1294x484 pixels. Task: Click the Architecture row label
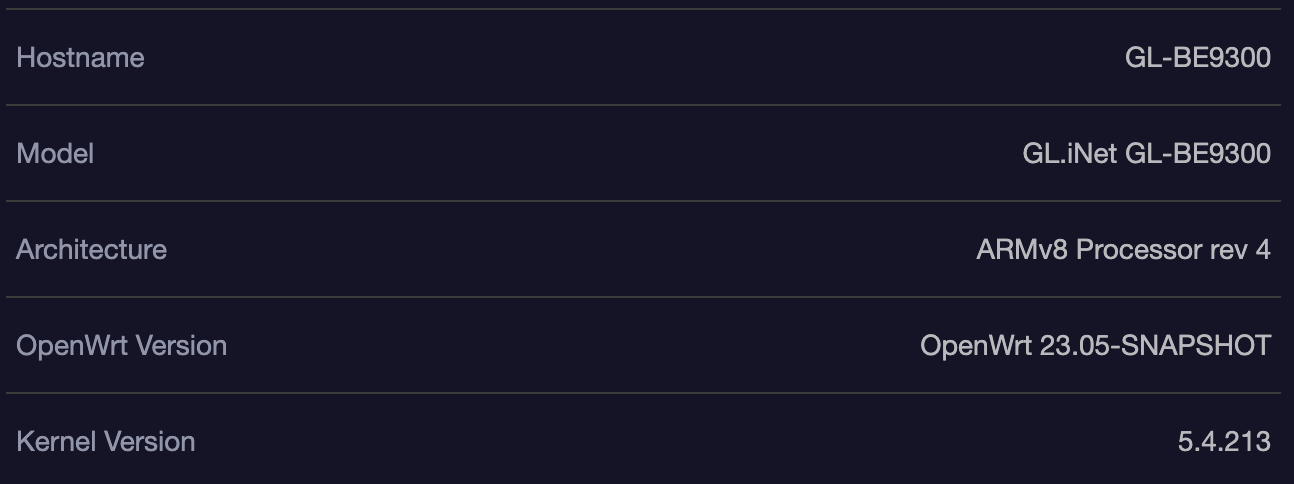(x=91, y=250)
